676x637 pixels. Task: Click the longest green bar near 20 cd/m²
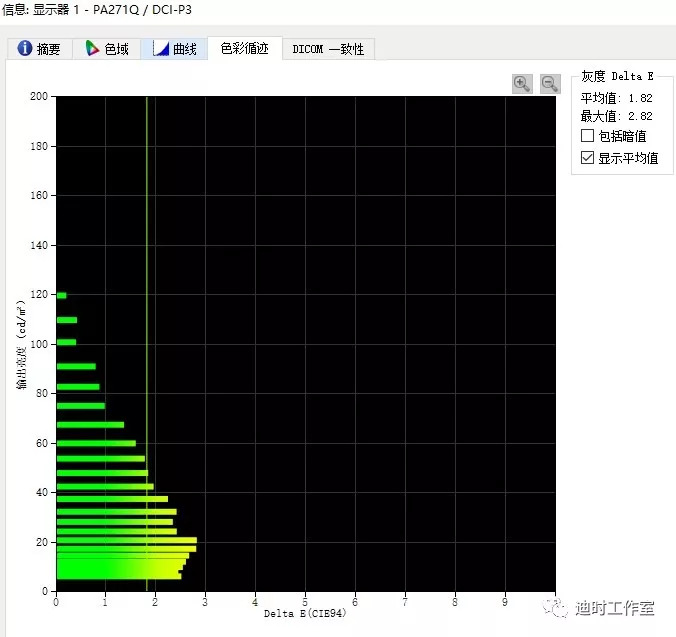[127, 540]
